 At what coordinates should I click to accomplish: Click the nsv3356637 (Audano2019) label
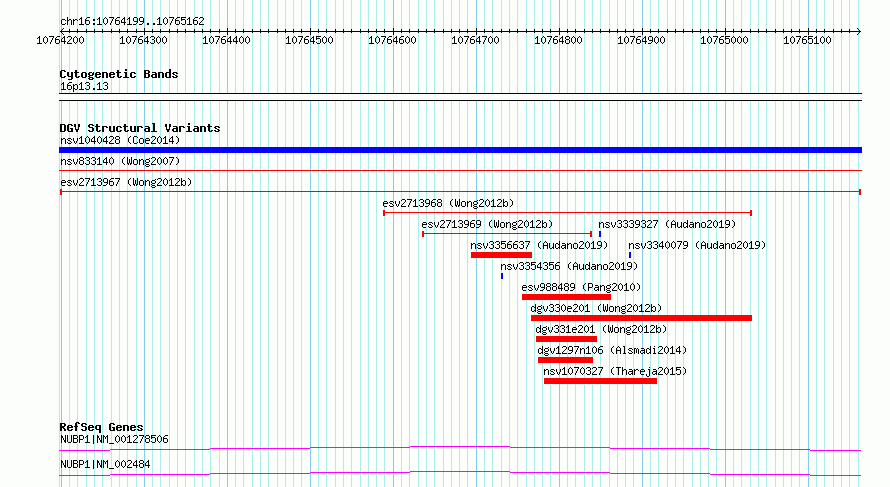(x=539, y=245)
